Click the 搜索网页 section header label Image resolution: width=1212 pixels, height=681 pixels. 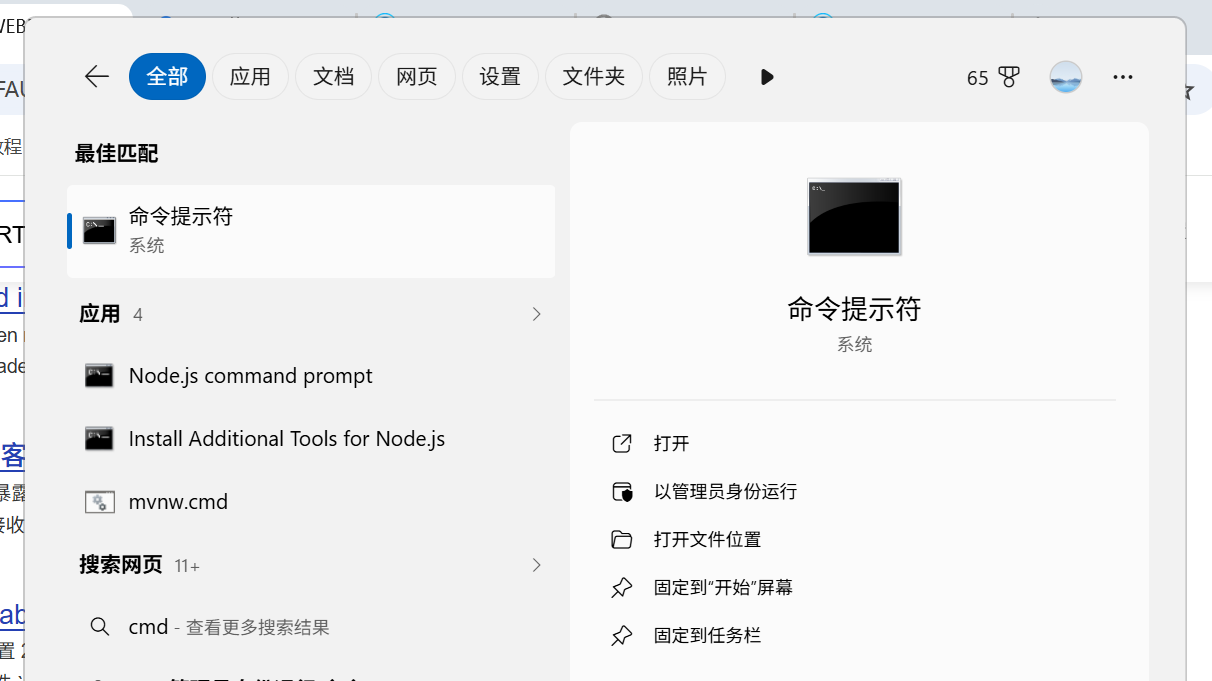click(x=121, y=565)
